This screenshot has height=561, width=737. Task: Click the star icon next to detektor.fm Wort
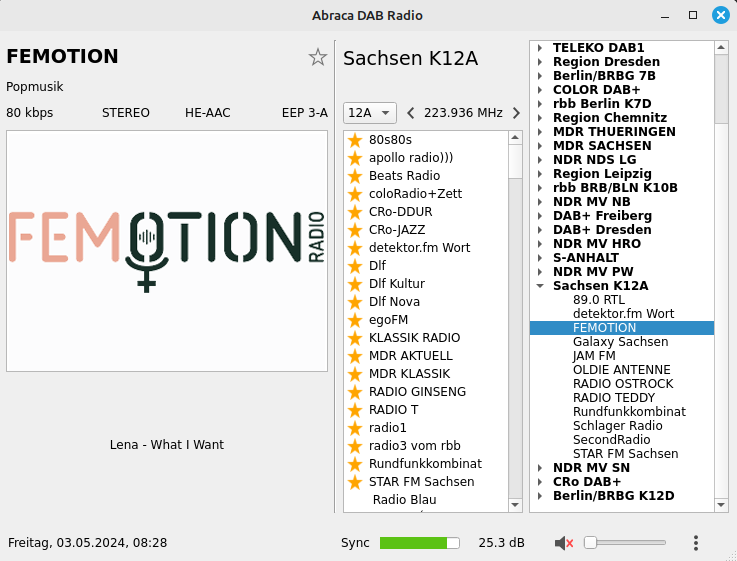click(355, 248)
